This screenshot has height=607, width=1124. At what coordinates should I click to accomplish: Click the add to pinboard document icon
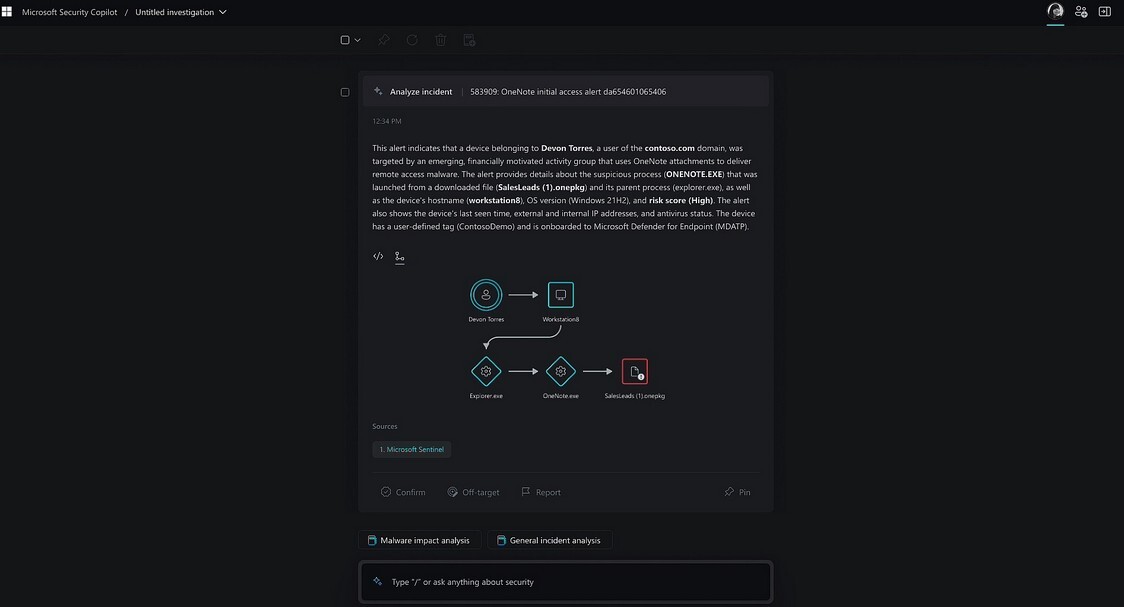[x=469, y=40]
